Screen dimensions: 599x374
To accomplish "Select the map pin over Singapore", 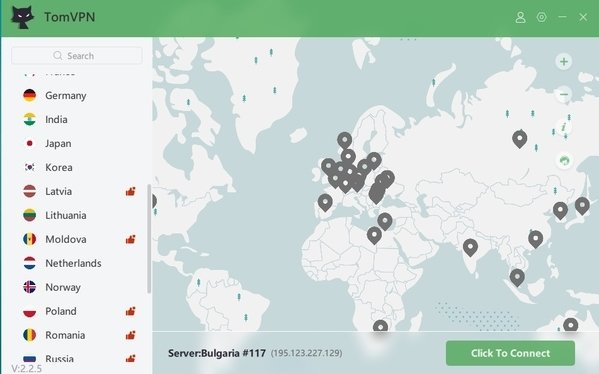I will (517, 278).
